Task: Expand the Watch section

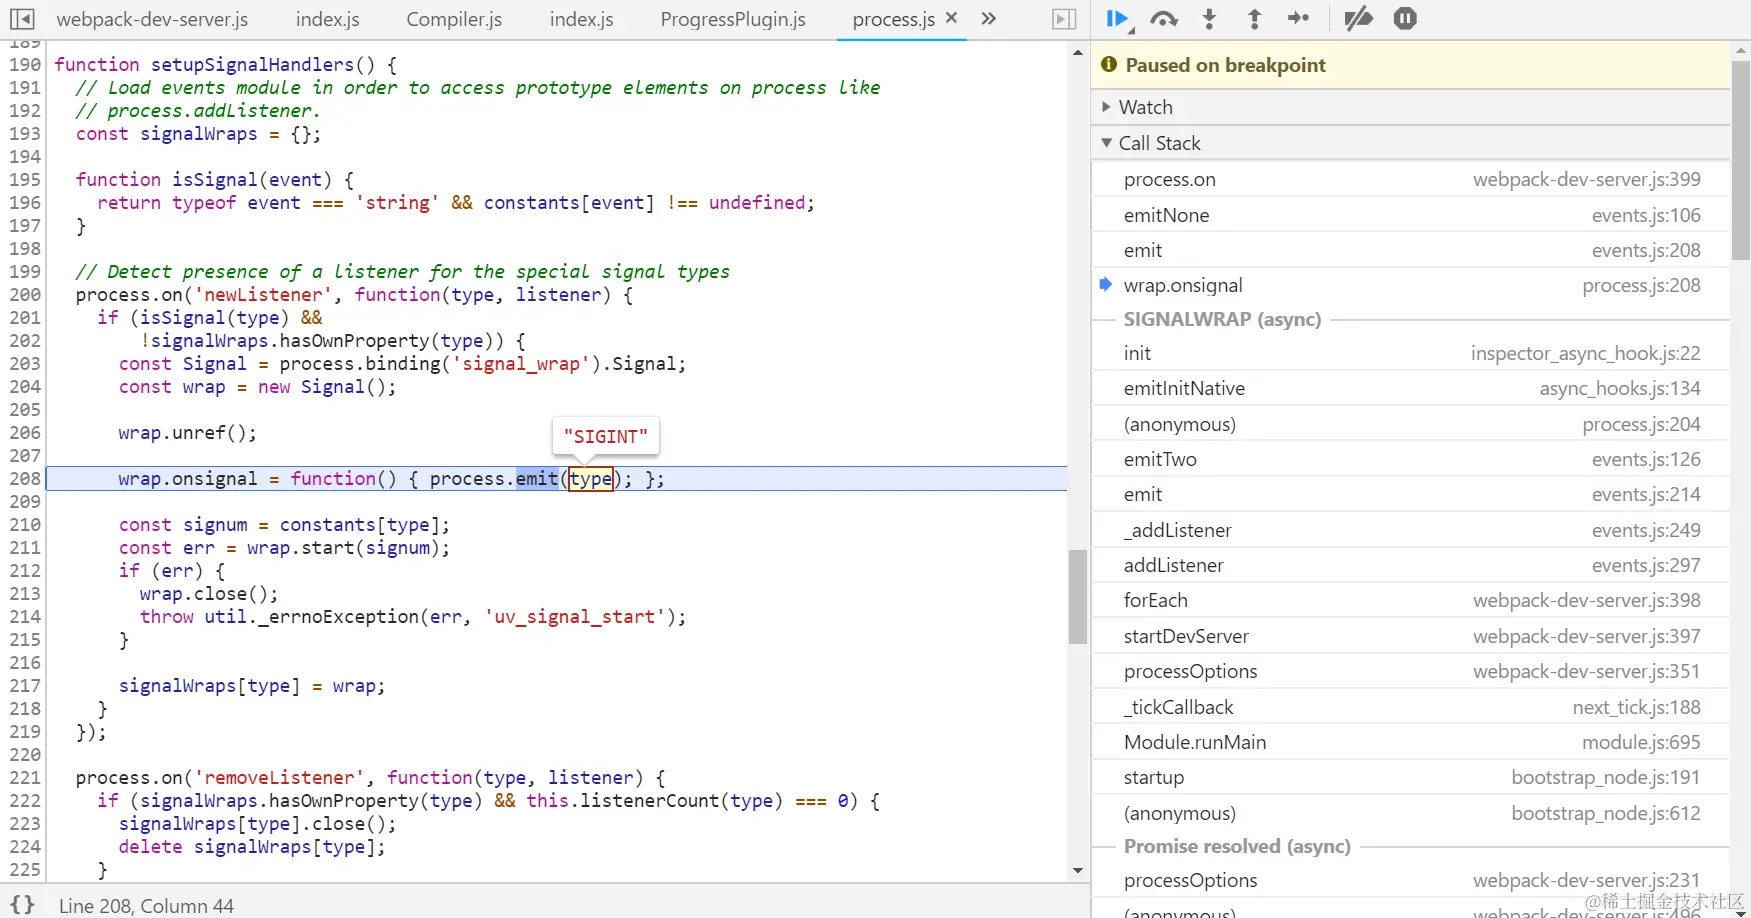Action: pyautogui.click(x=1410, y=107)
